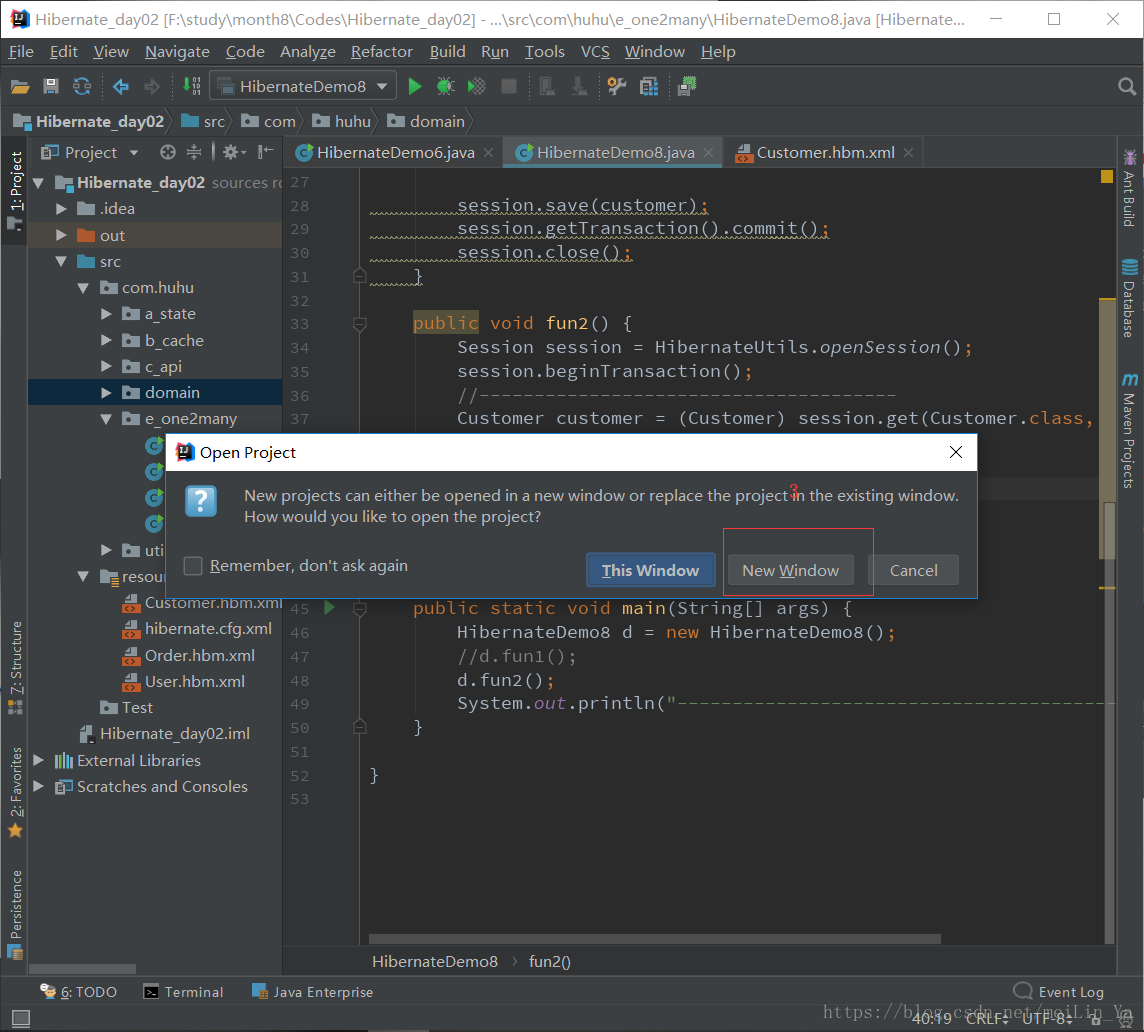Image resolution: width=1144 pixels, height=1032 pixels.
Task: Toggle fold marker at line 50
Action: (x=359, y=726)
